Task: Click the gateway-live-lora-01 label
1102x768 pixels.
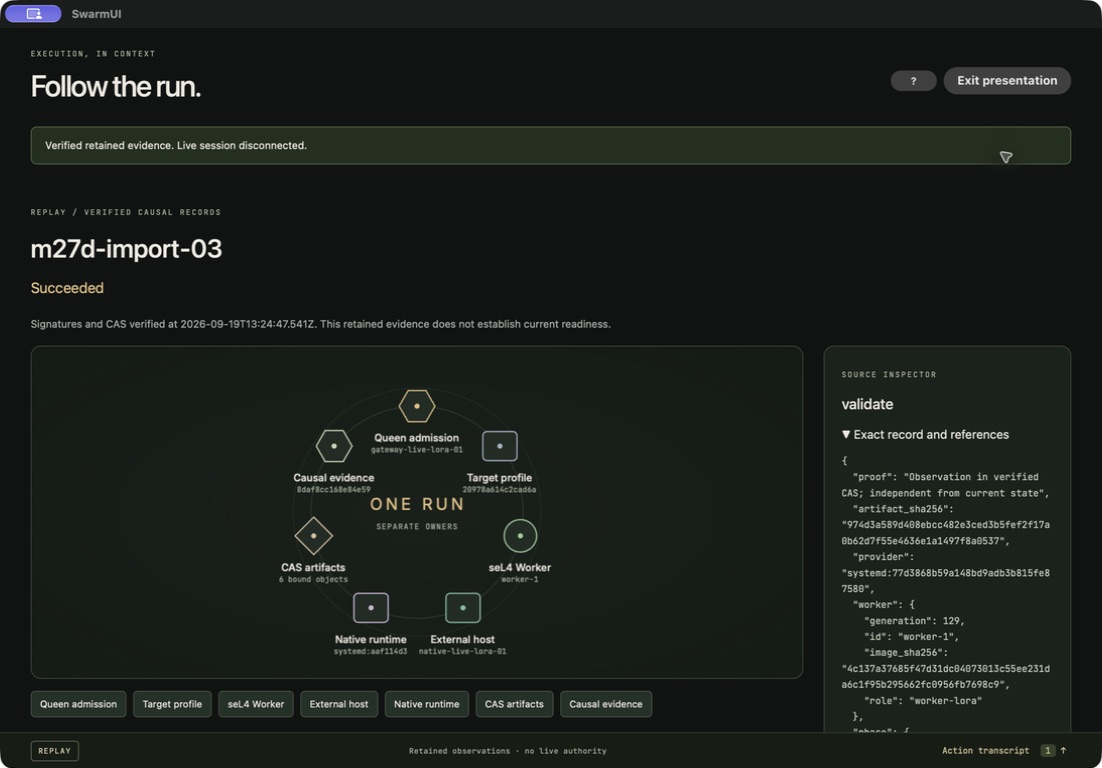Action: coord(417,450)
